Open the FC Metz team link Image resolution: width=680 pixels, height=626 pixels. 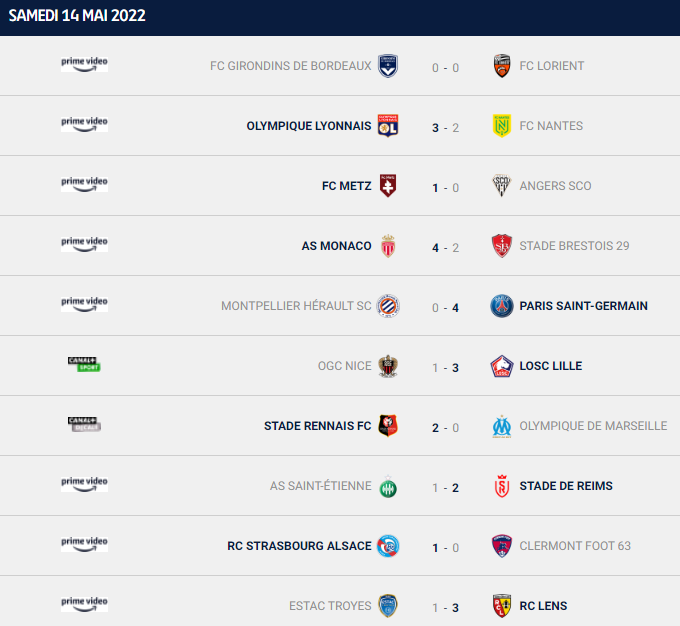(x=347, y=186)
